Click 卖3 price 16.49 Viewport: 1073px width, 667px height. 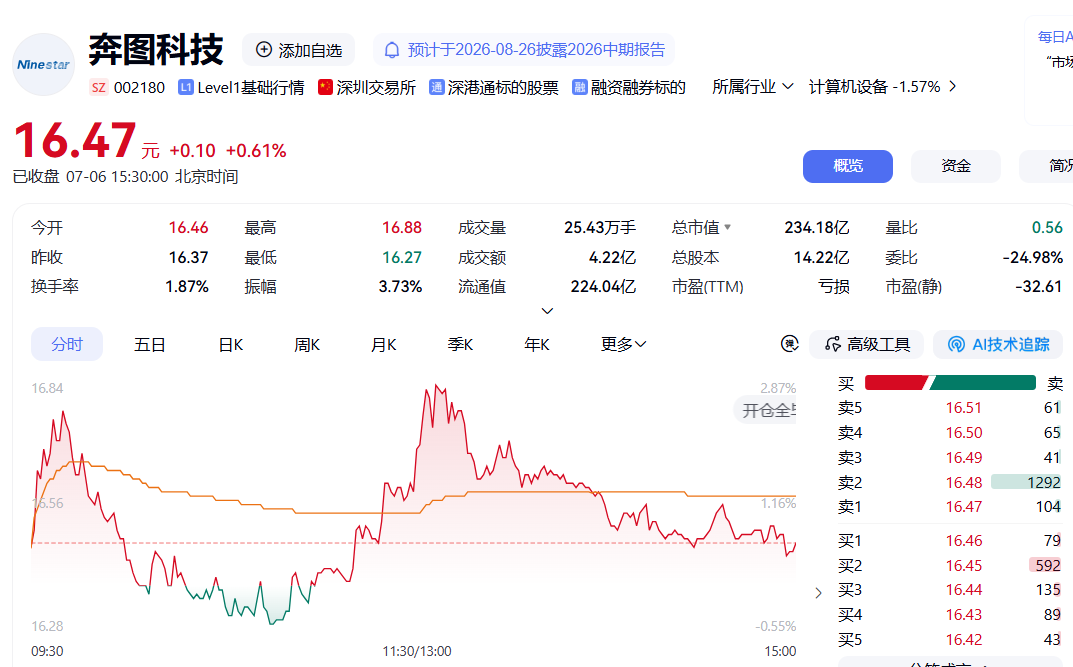point(964,458)
